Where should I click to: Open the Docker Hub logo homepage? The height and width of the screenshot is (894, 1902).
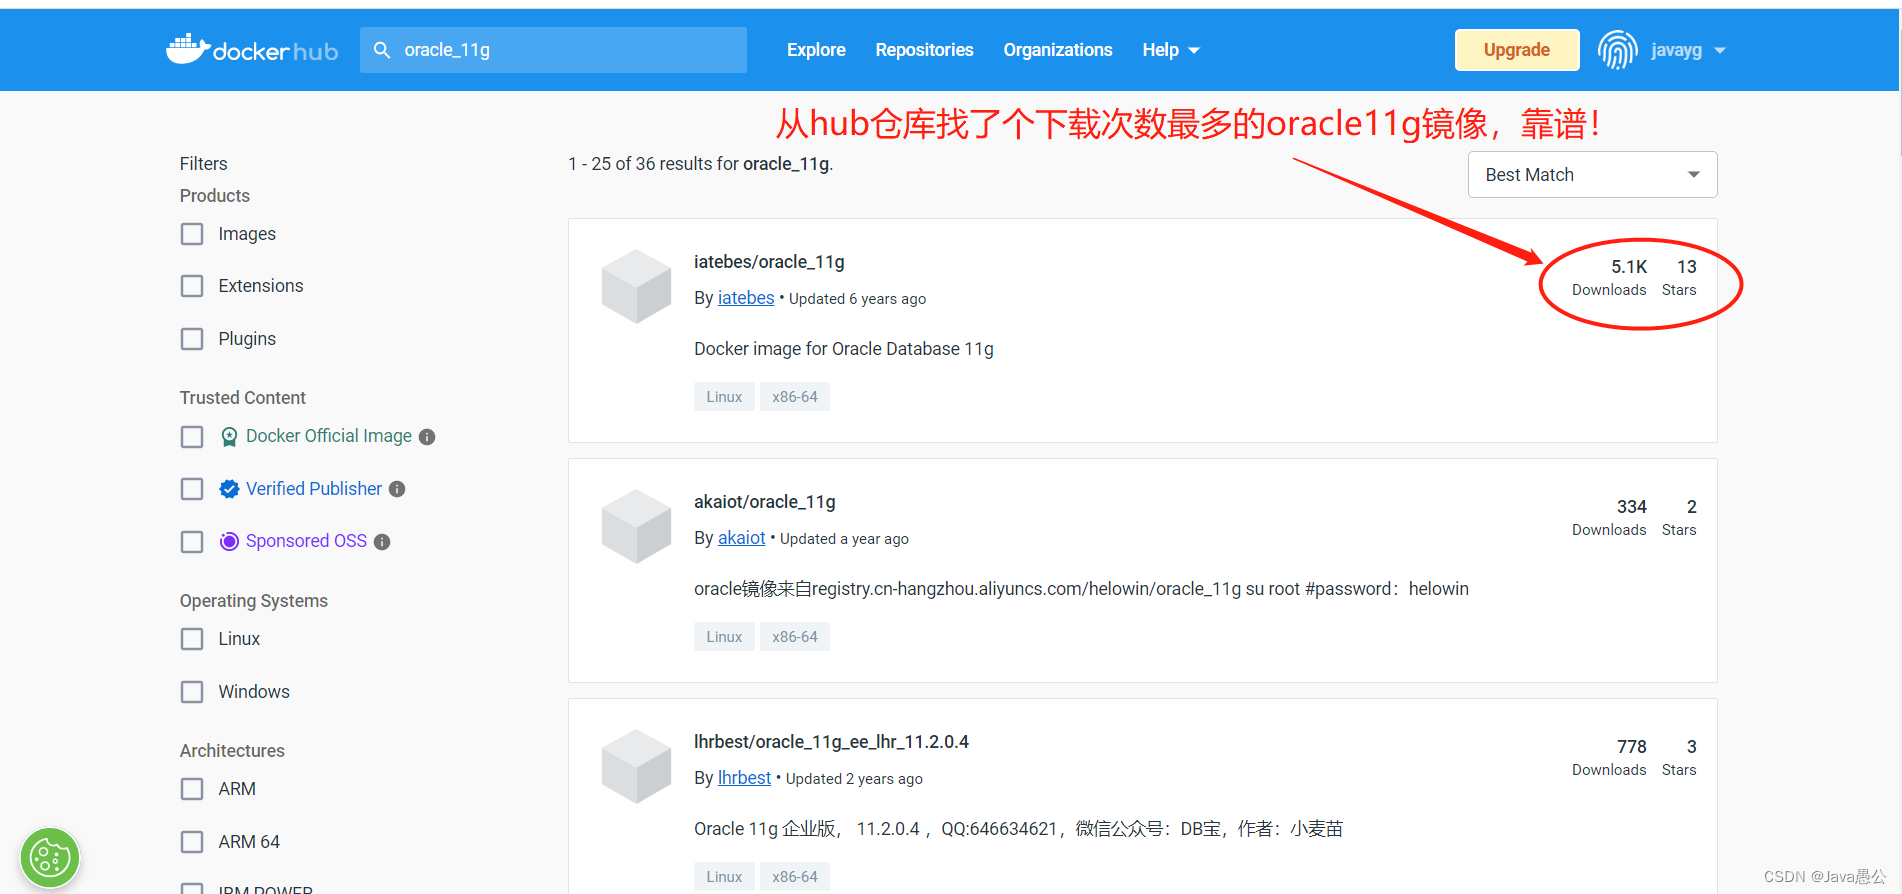[252, 49]
